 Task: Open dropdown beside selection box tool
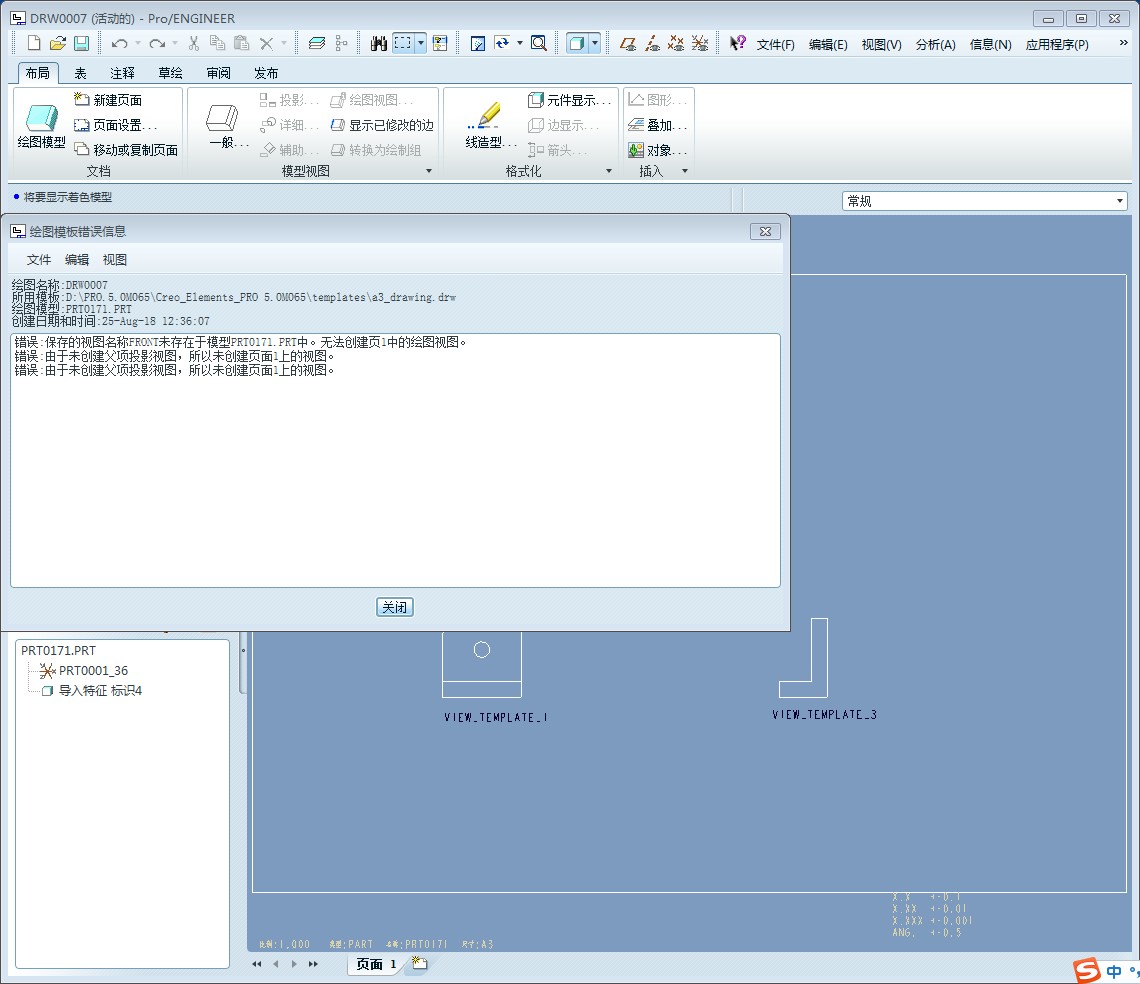tap(420, 44)
